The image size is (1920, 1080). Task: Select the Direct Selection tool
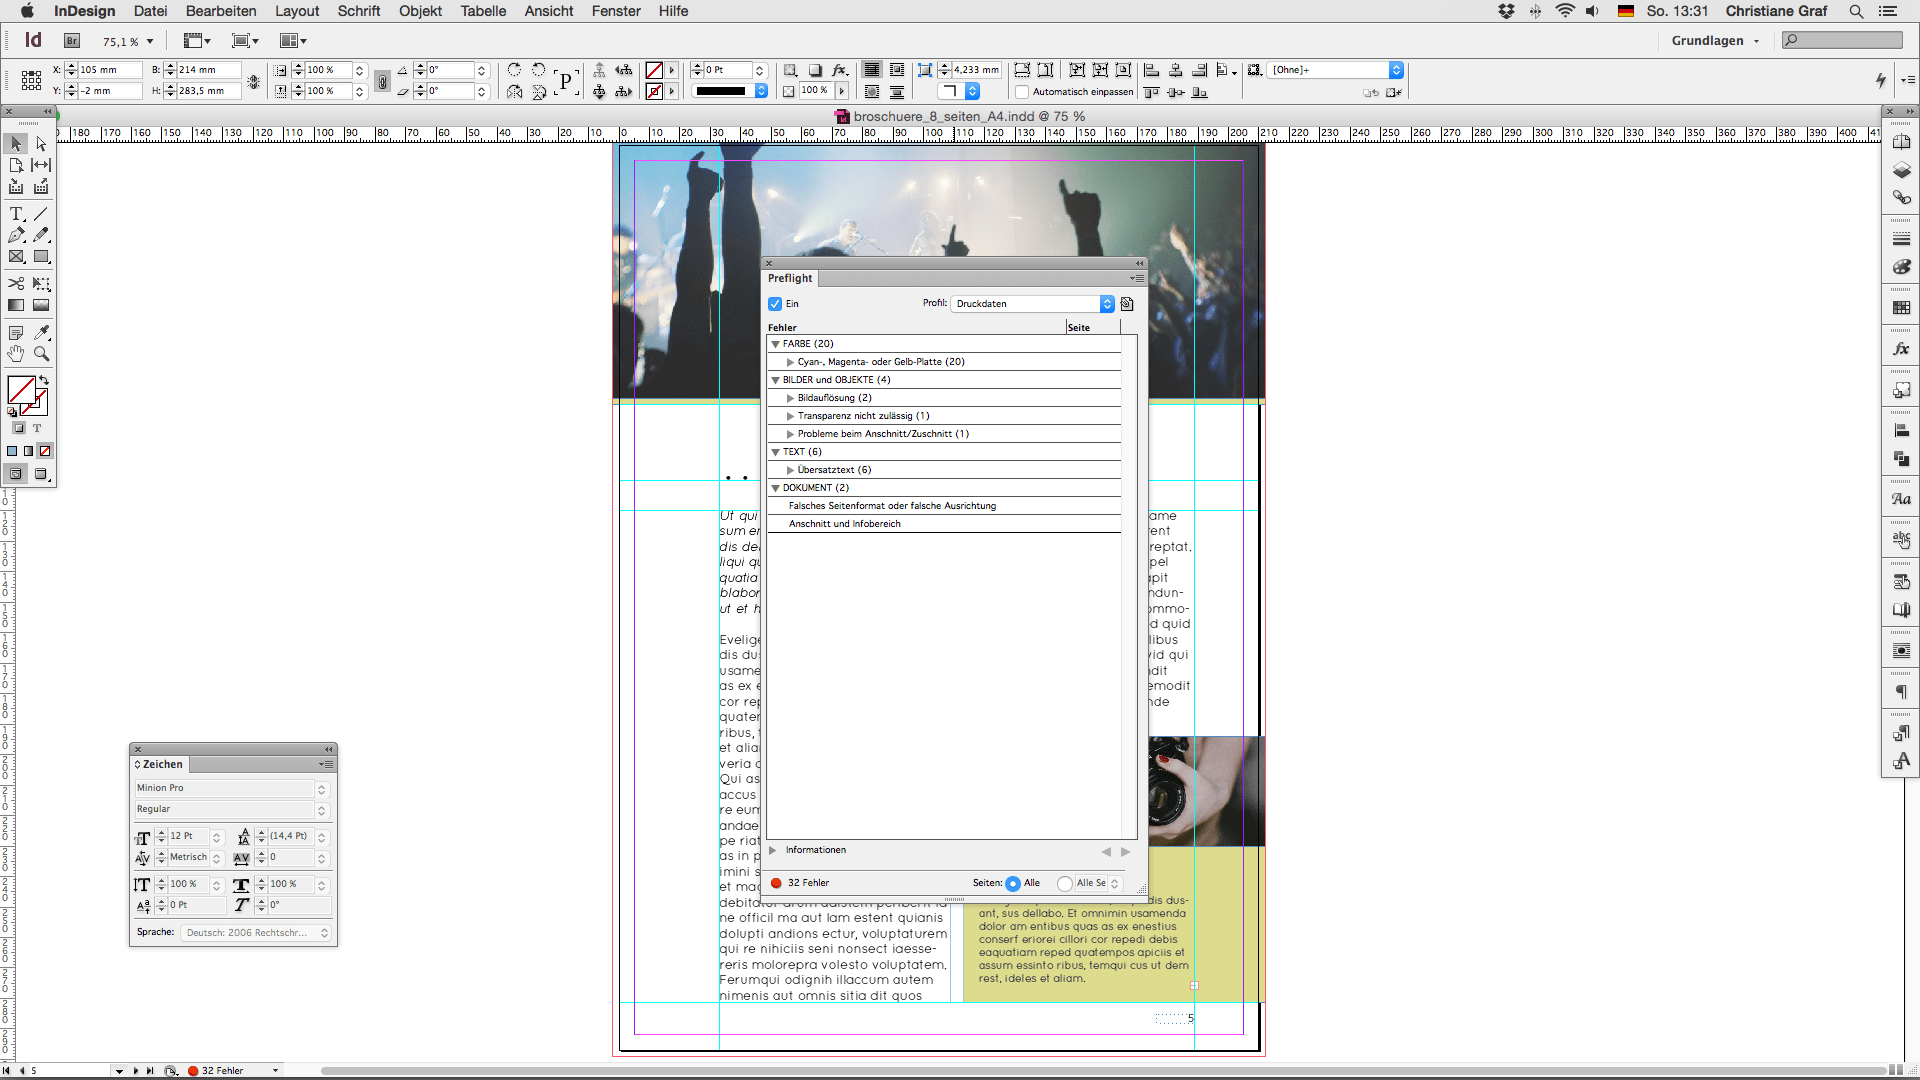pyautogui.click(x=41, y=144)
